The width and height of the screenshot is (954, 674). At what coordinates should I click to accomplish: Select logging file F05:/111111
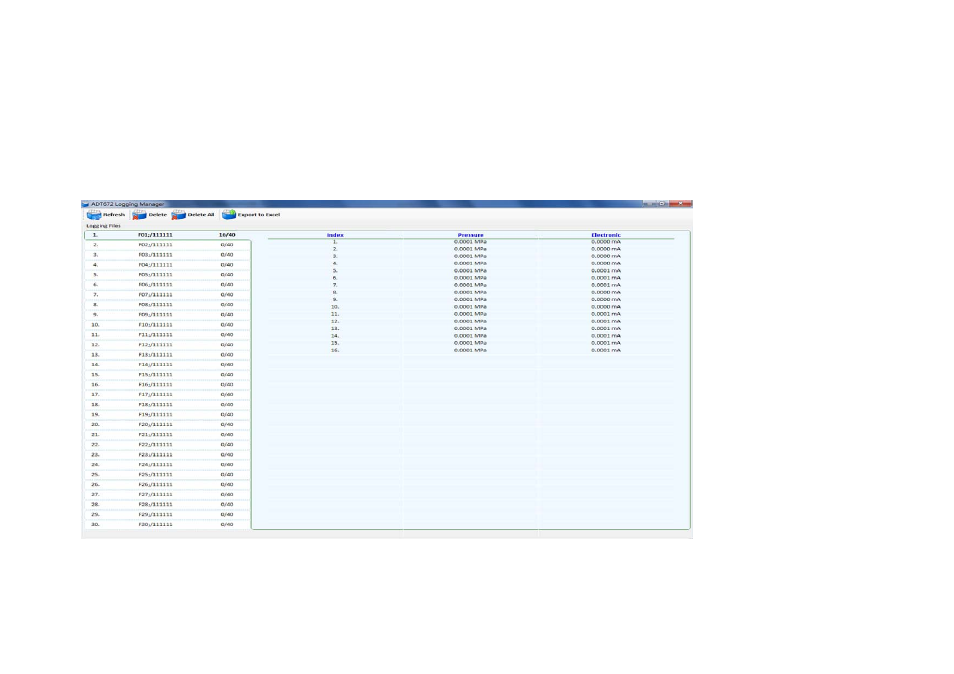click(x=167, y=274)
